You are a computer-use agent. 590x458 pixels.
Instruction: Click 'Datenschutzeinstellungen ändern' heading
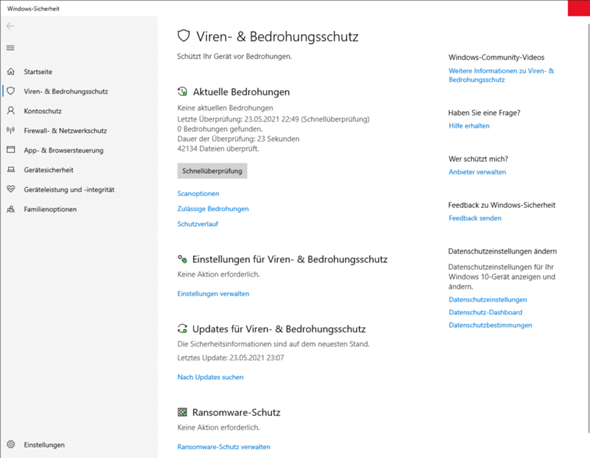502,251
